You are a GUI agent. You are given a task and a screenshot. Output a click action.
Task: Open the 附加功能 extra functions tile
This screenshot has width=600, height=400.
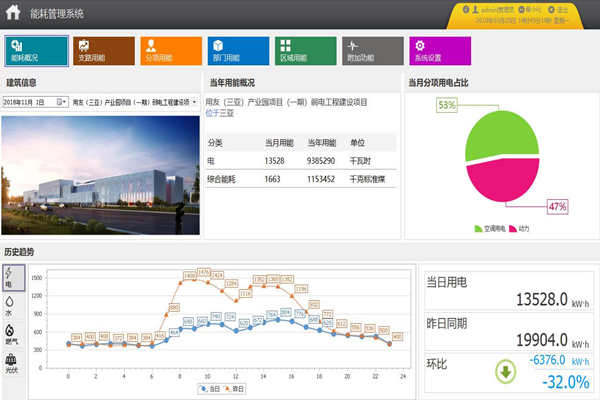(372, 50)
